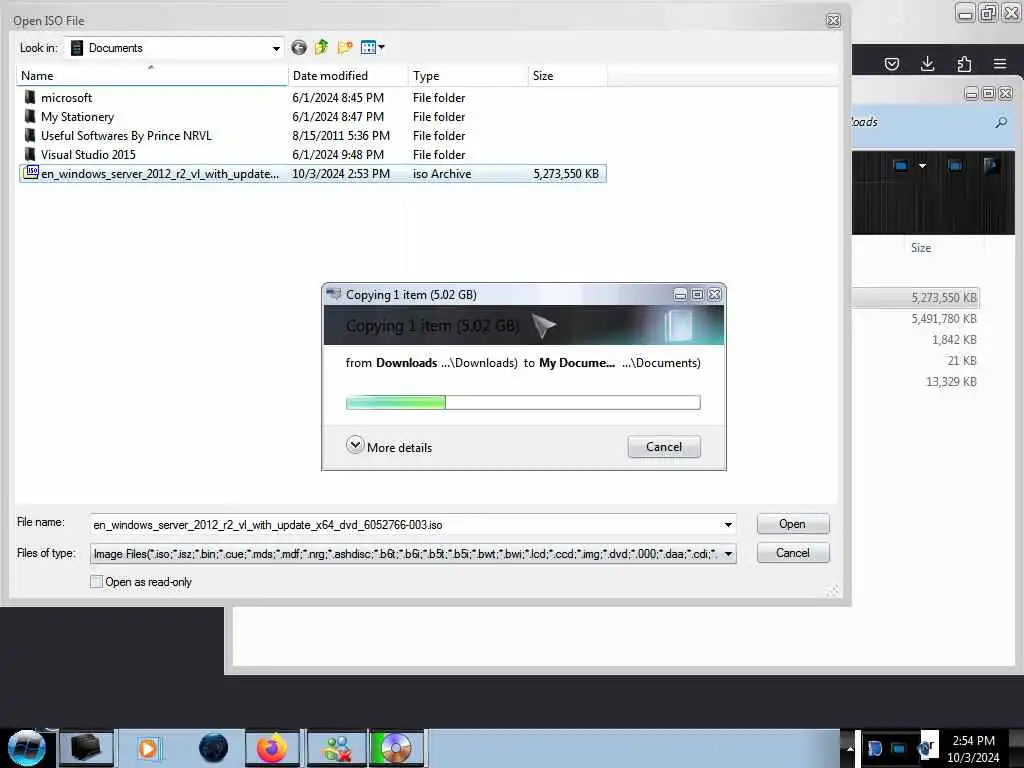Open Windows Media Player taskbar icon
Screen dimensions: 1024x768
148,748
